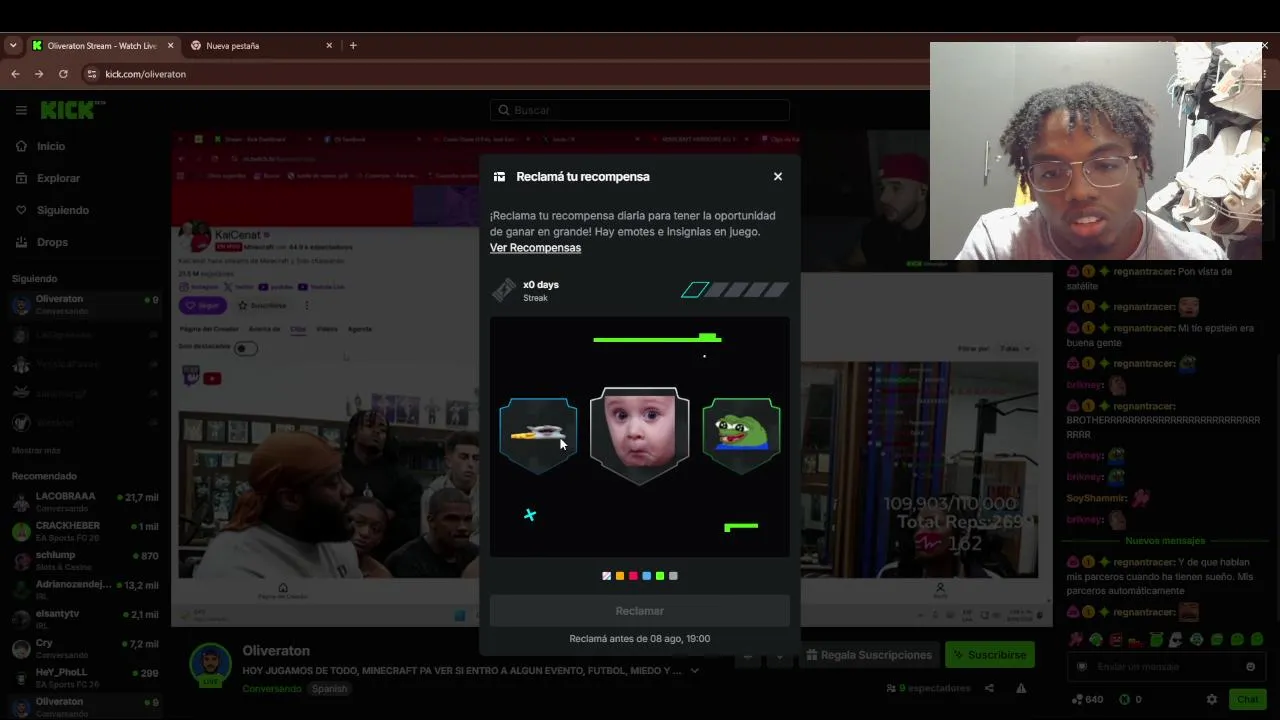This screenshot has width=1280, height=720.
Task: Open HeY_PhoLL recommended channel
Action: 84,677
